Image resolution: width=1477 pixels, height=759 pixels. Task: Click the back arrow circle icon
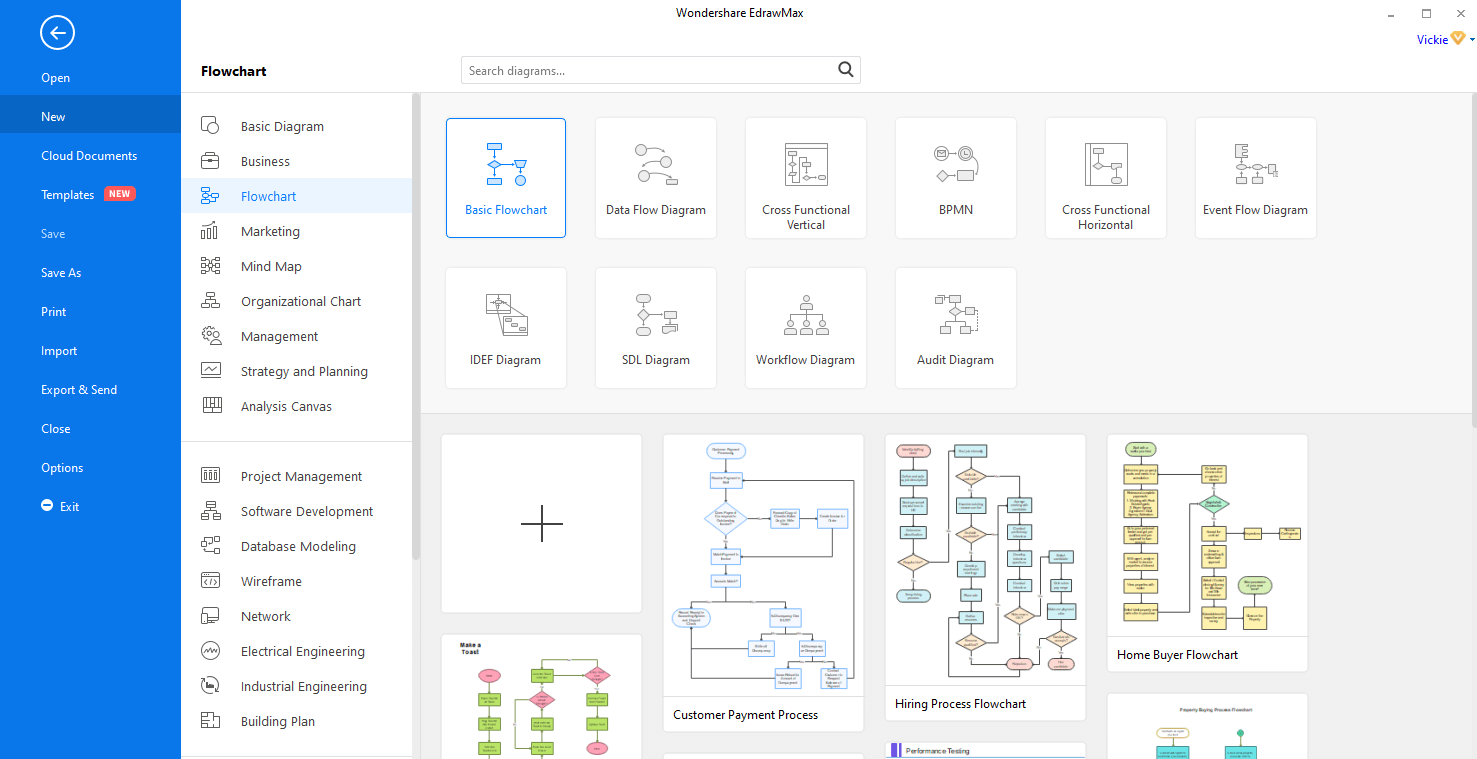(57, 33)
